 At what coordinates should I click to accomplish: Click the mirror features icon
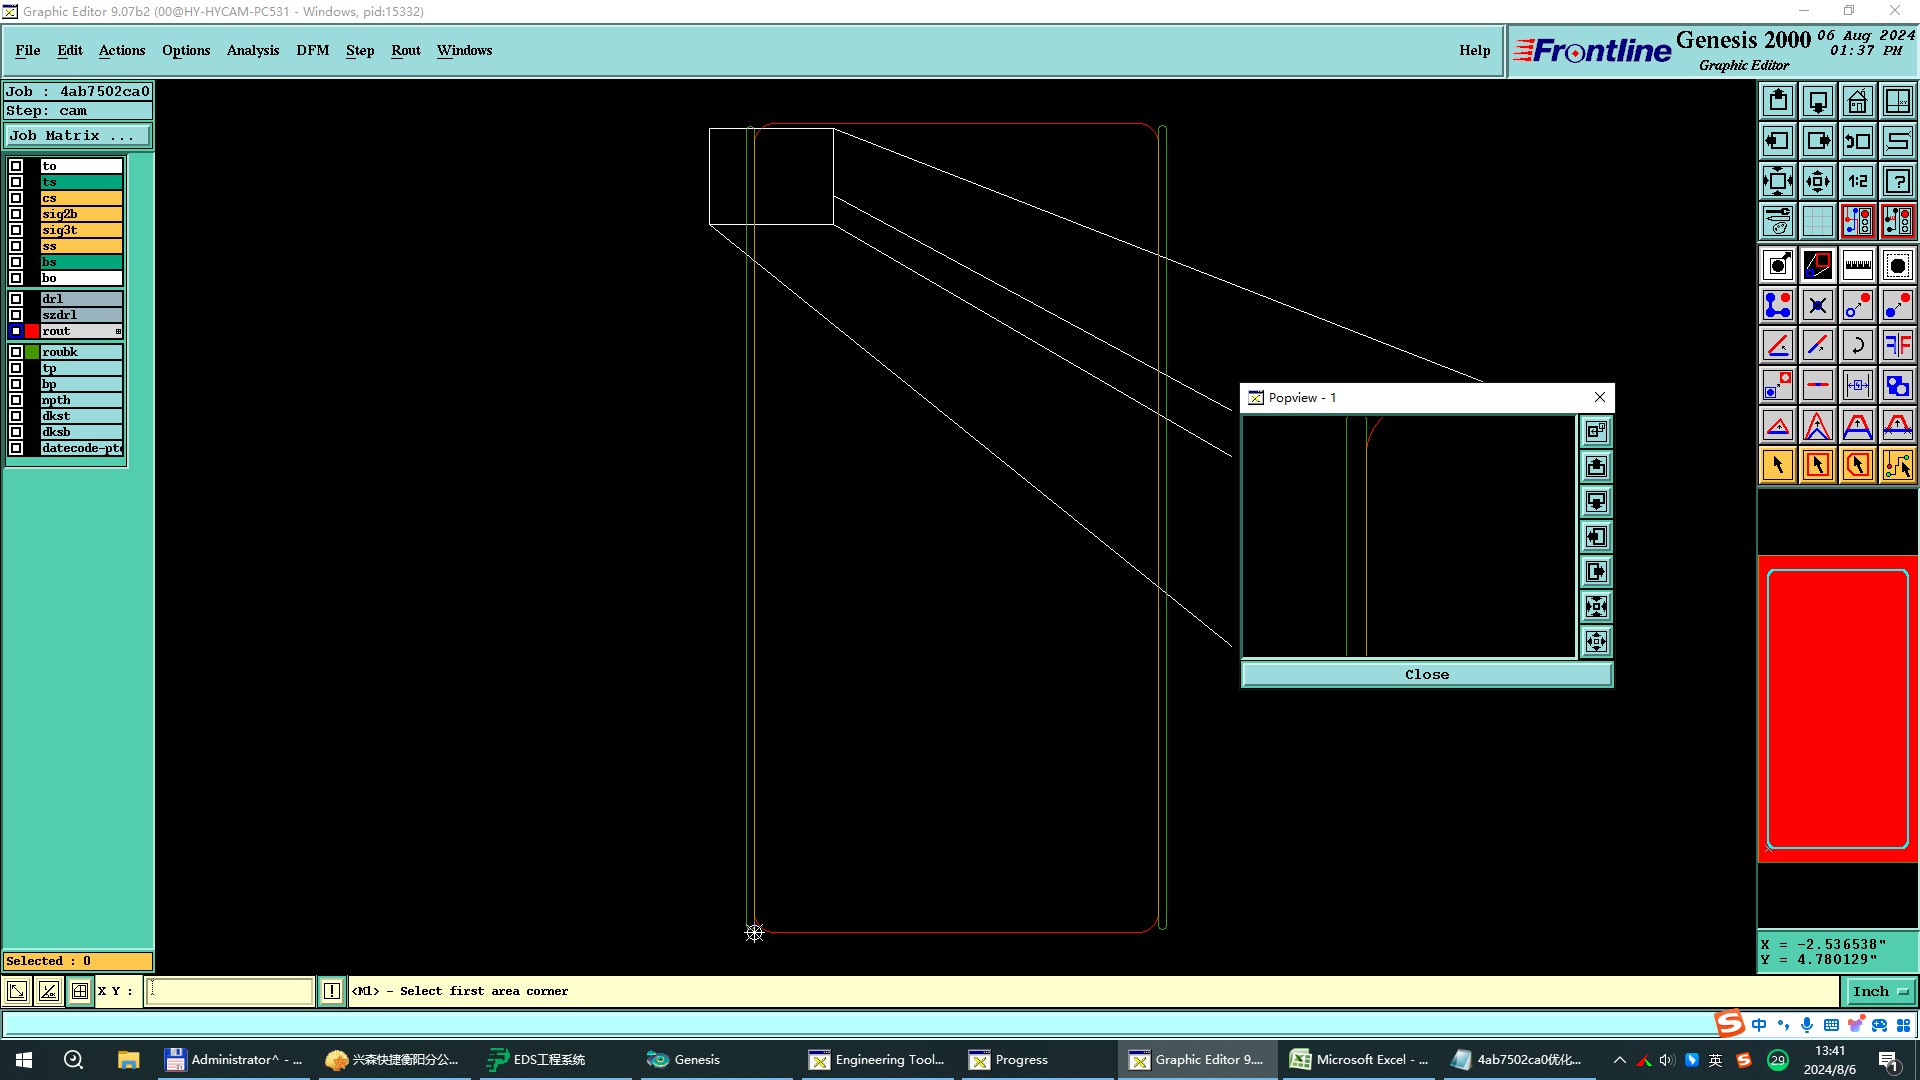point(1897,345)
